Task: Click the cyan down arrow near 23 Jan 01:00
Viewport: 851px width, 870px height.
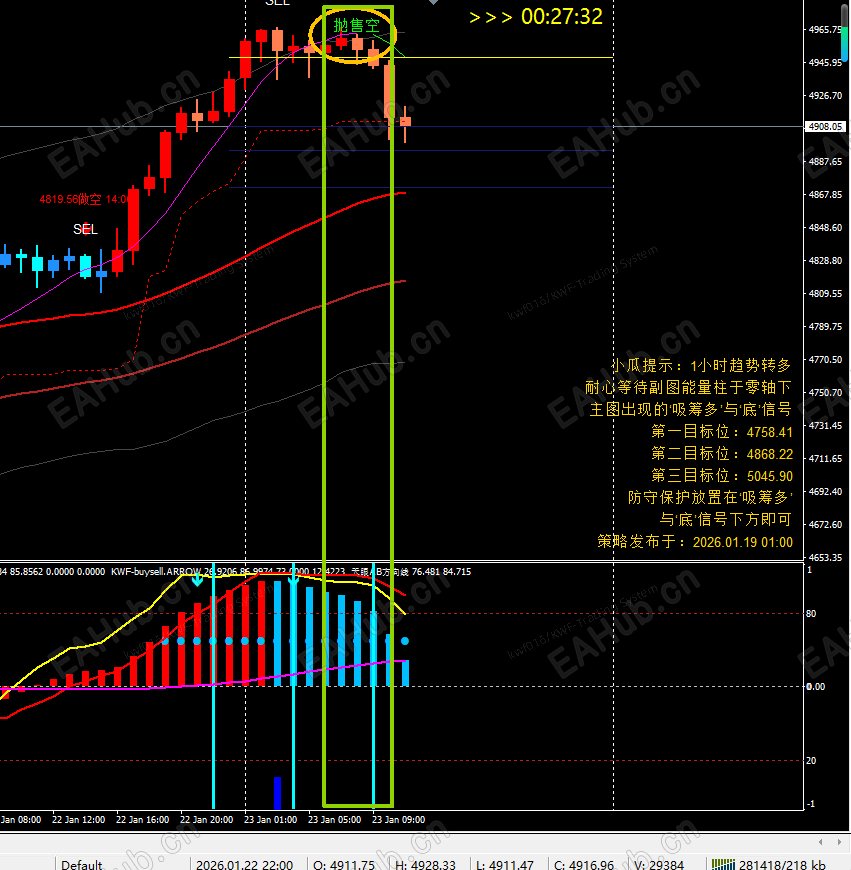Action: (x=293, y=580)
